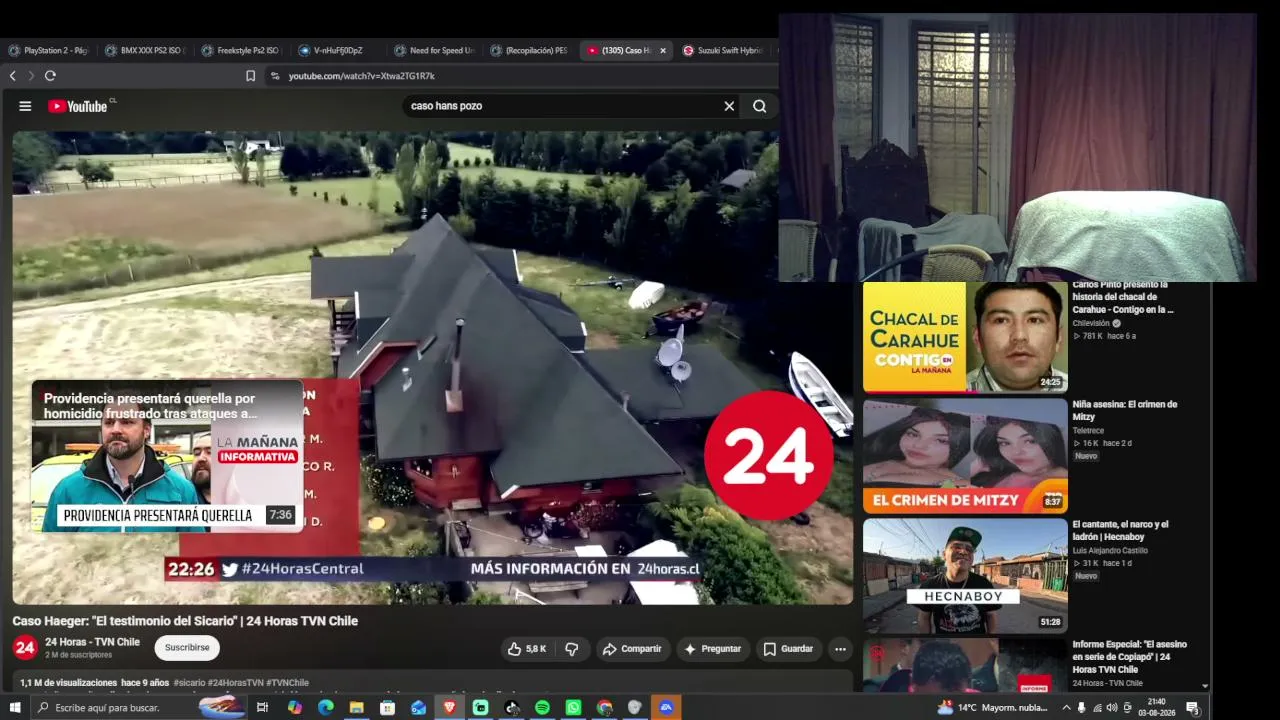Image resolution: width=1280 pixels, height=720 pixels.
Task: Click the #24HorasTVN hashtag
Action: 235,683
